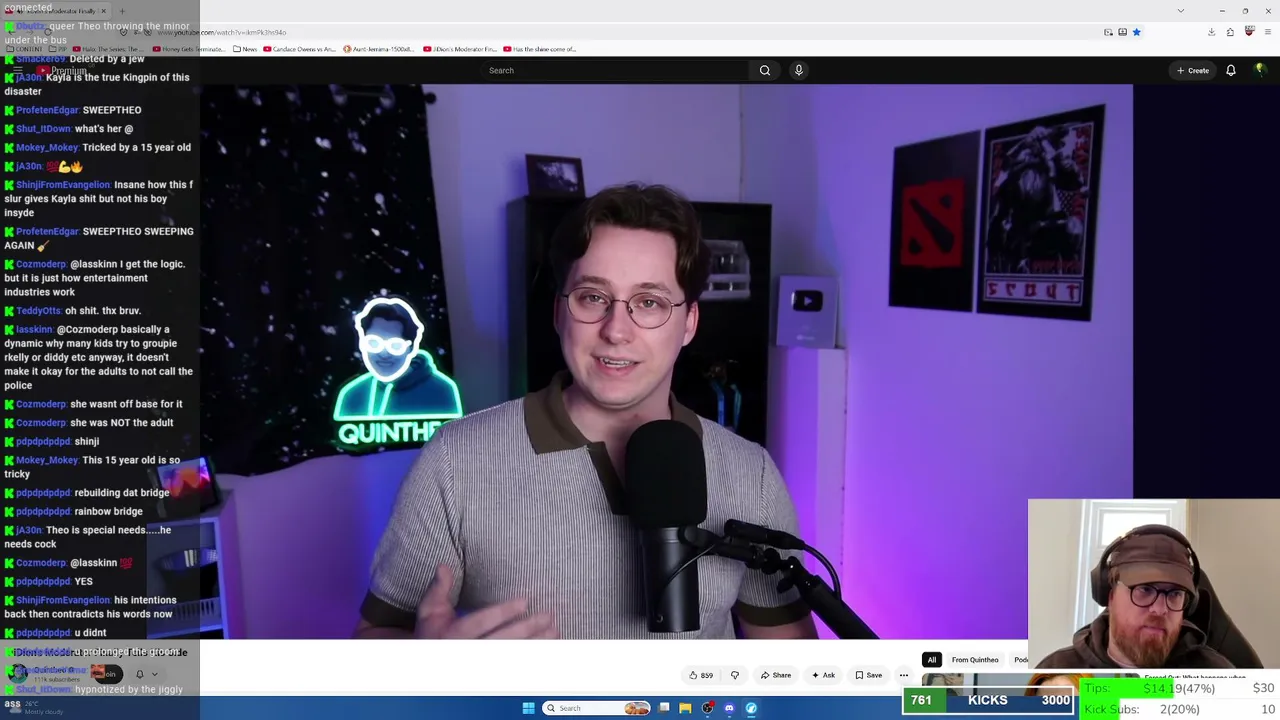Save the video to a playlist

point(868,675)
